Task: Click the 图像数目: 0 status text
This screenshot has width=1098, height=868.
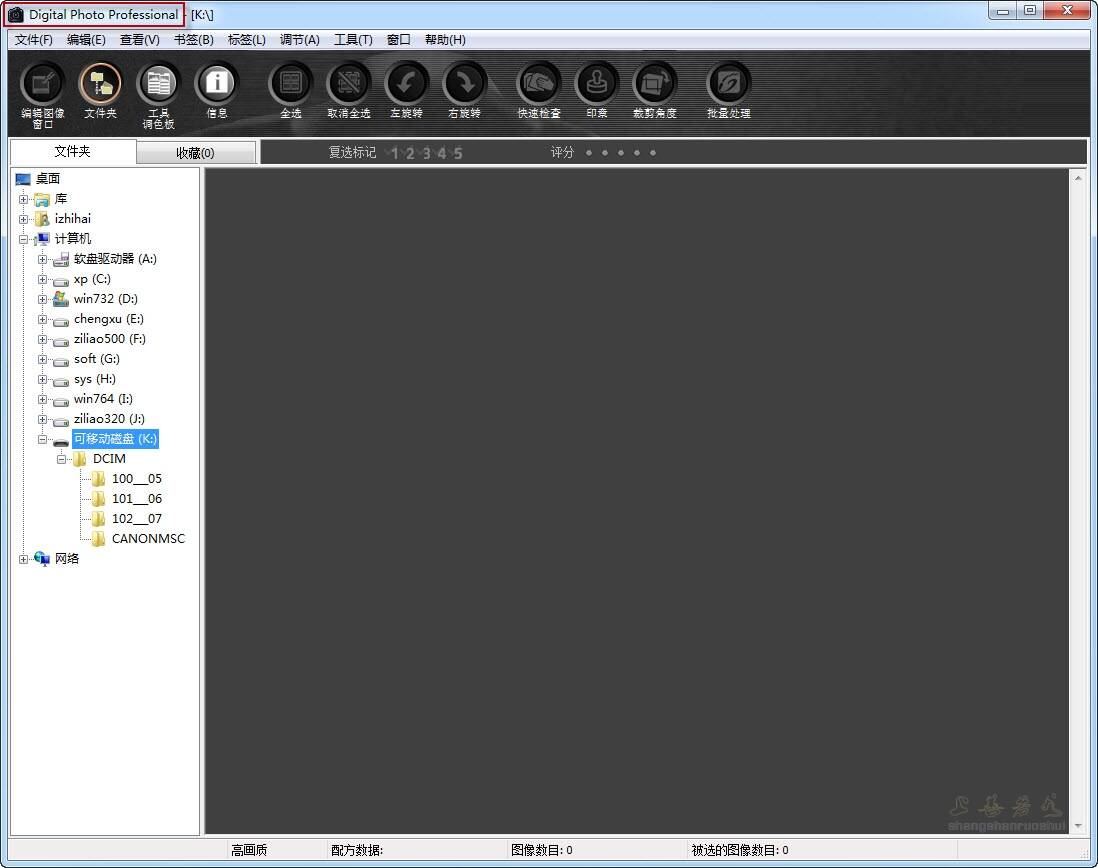Action: click(x=542, y=850)
